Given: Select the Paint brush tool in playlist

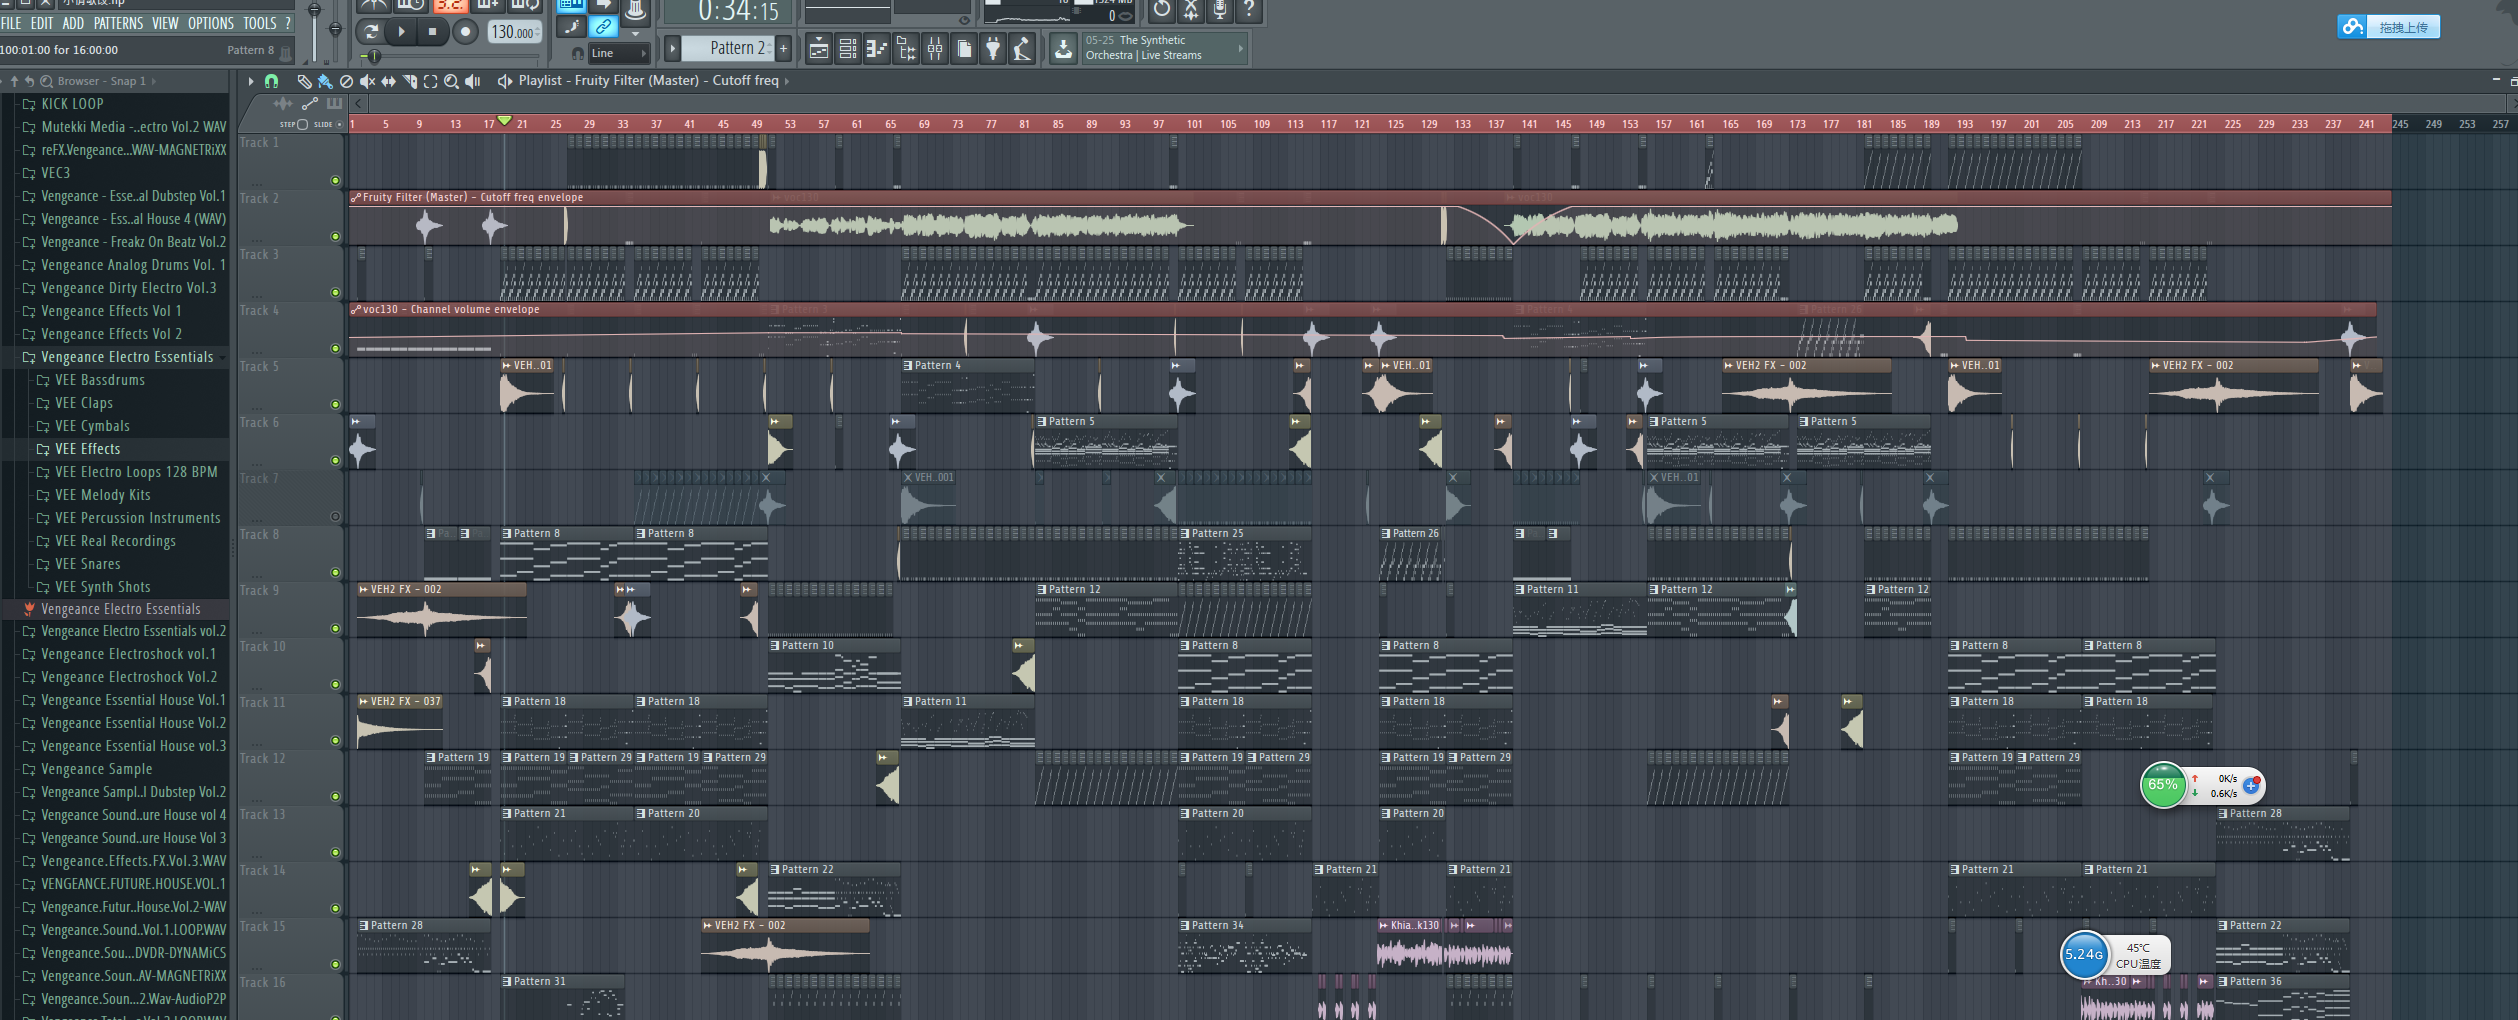Looking at the screenshot, I should click(x=325, y=81).
